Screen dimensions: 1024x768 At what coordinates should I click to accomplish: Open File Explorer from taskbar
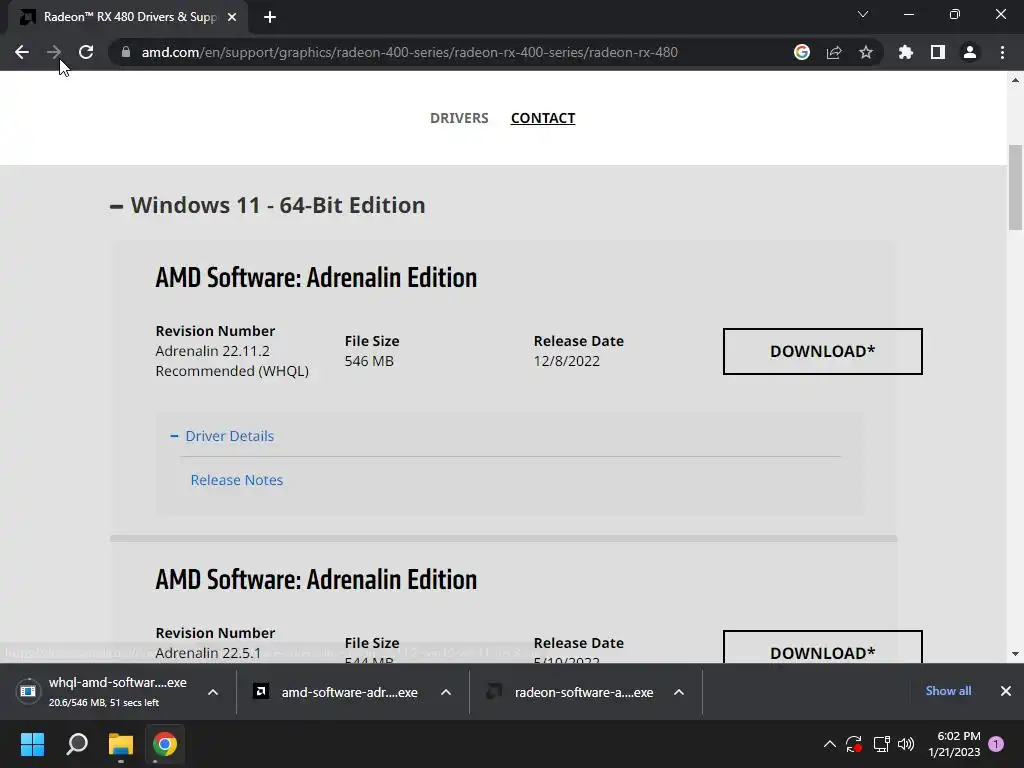121,744
